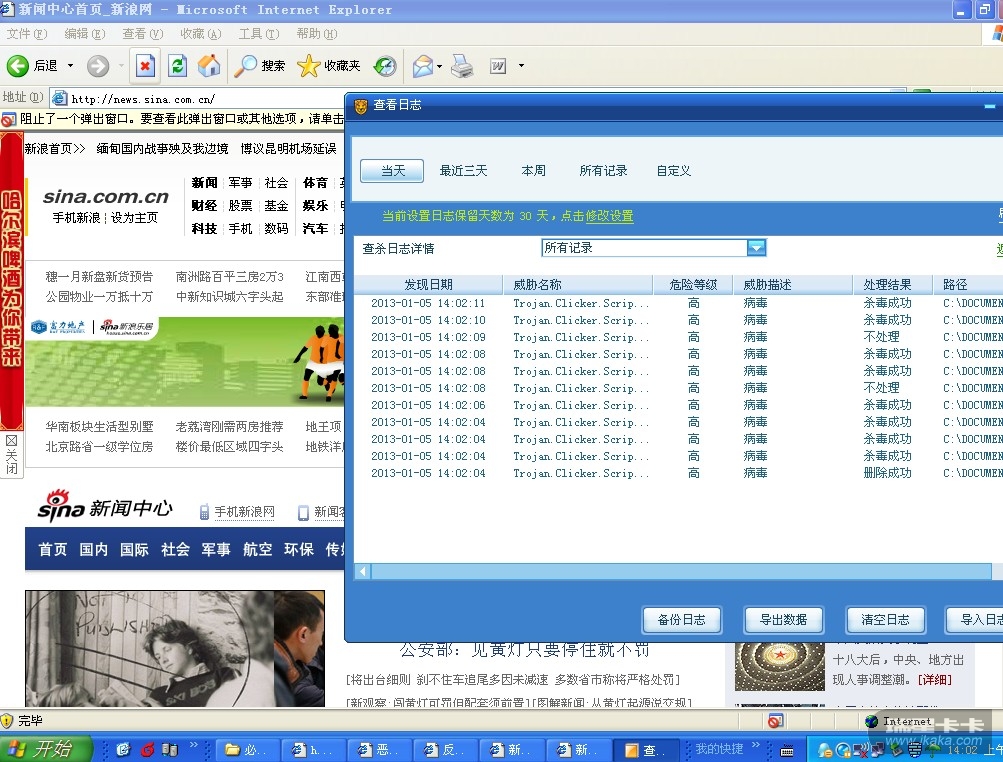Open the History clock icon
This screenshot has width=1003, height=762.
385,65
